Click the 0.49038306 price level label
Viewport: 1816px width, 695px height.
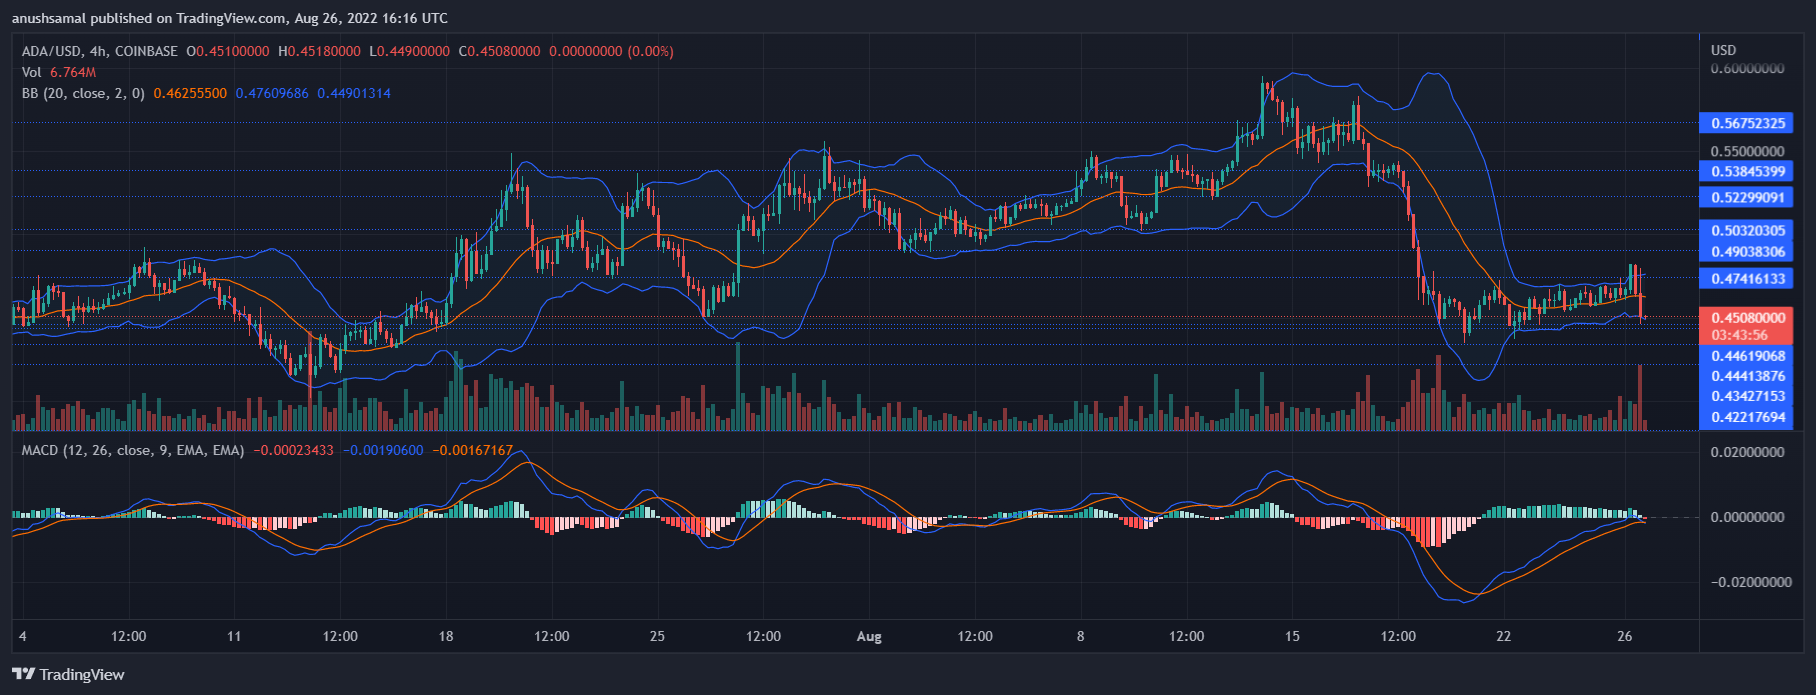[x=1747, y=252]
